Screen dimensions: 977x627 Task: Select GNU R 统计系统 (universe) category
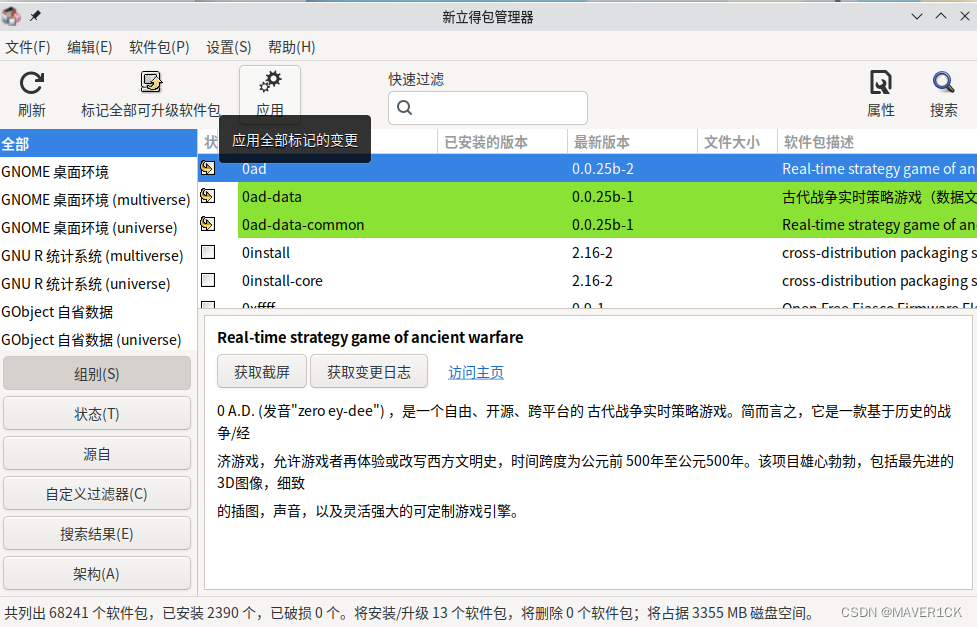coord(98,284)
